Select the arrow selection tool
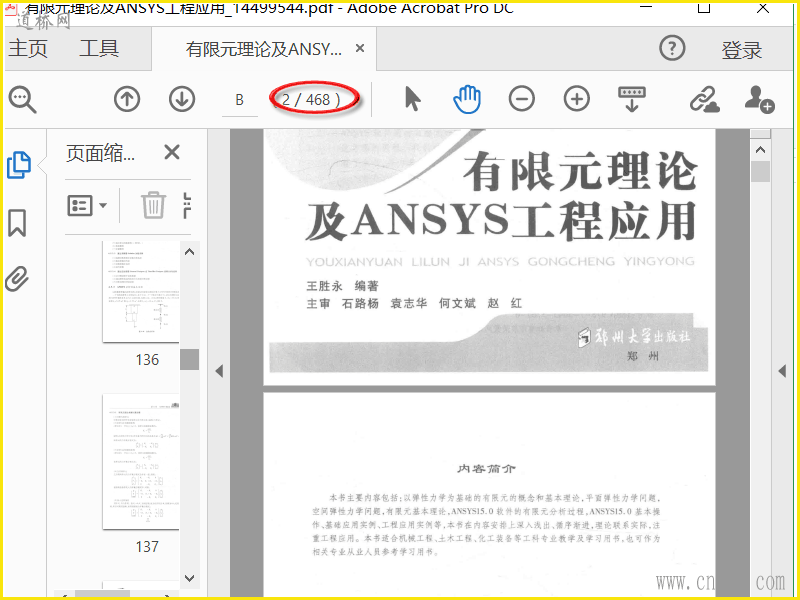Image resolution: width=800 pixels, height=600 pixels. click(412, 99)
